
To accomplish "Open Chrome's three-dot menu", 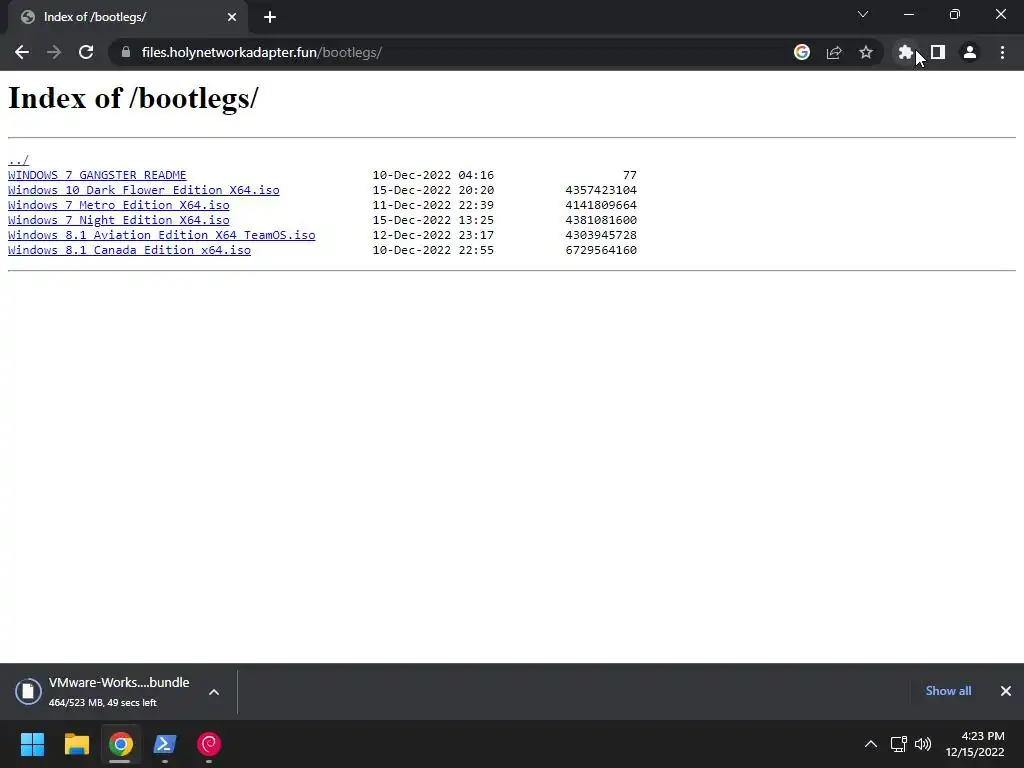I will (1002, 52).
